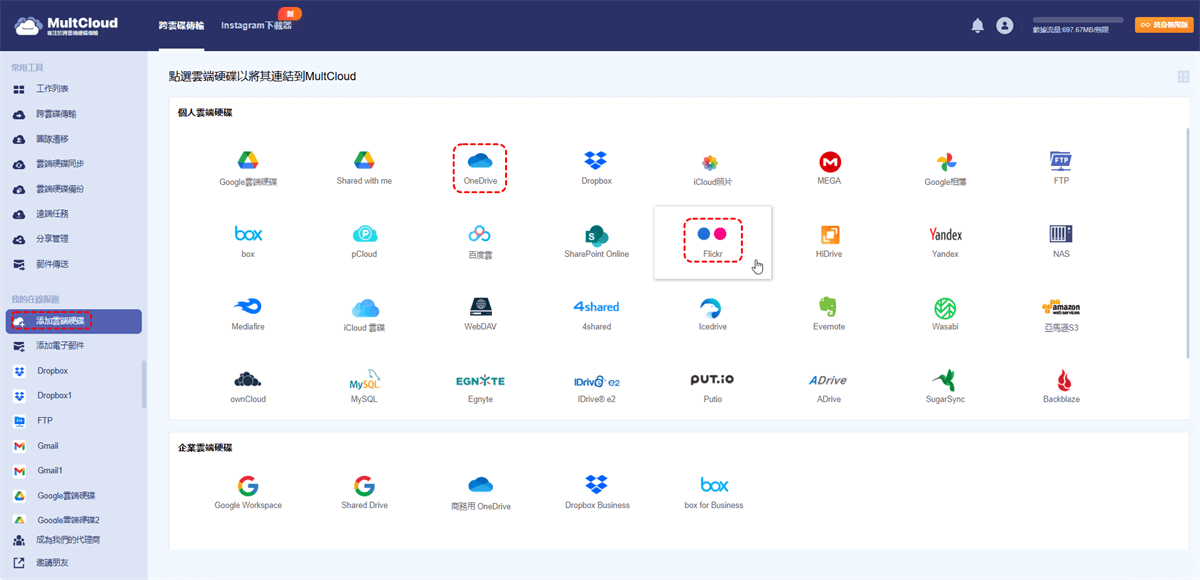Open the user account avatar
Screen dimensions: 1200x580
click(1005, 26)
